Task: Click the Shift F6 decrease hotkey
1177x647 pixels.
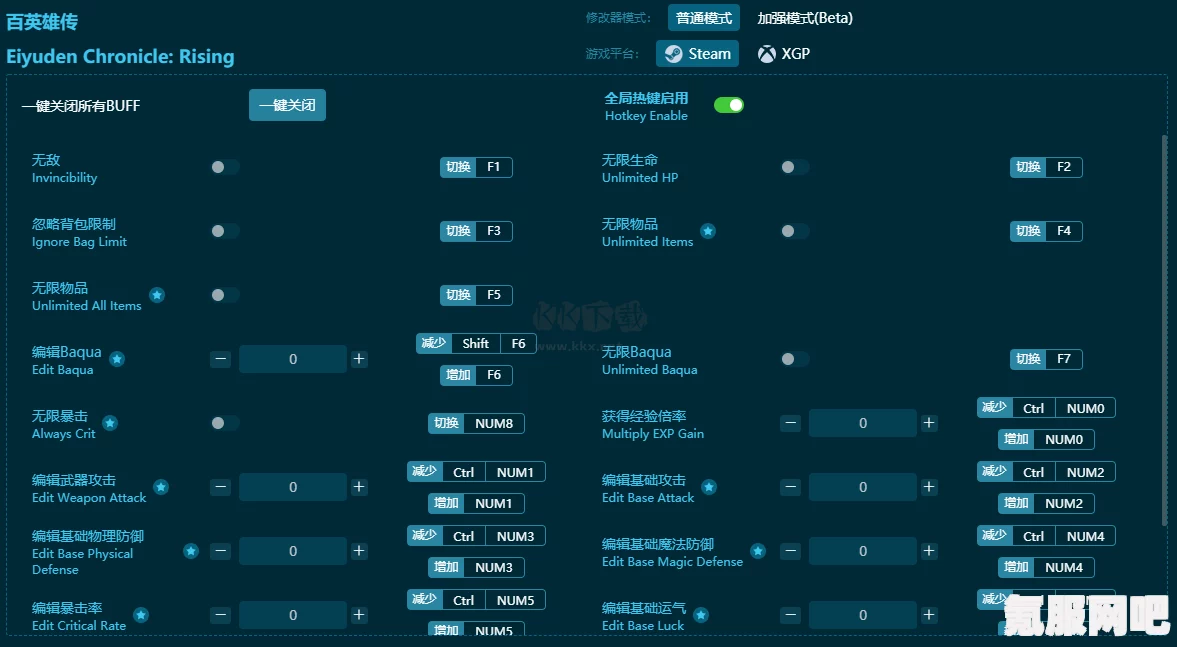Action: [x=476, y=343]
